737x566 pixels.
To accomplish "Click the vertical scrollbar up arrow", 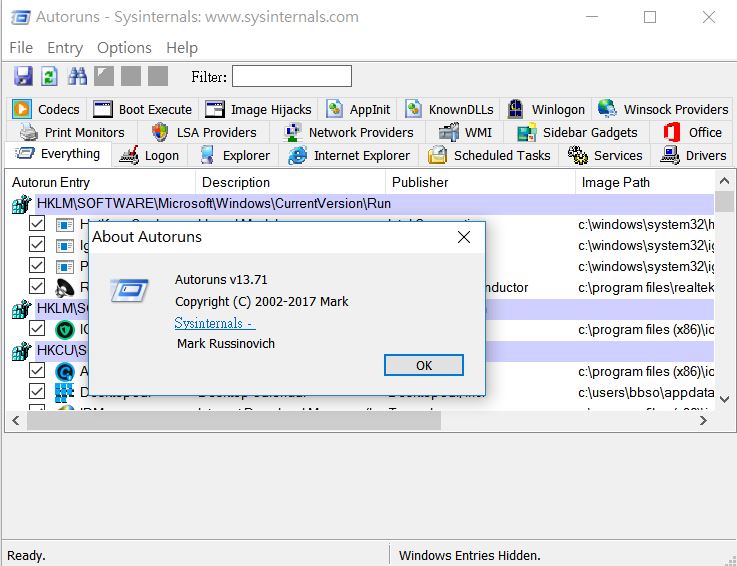I will [724, 181].
